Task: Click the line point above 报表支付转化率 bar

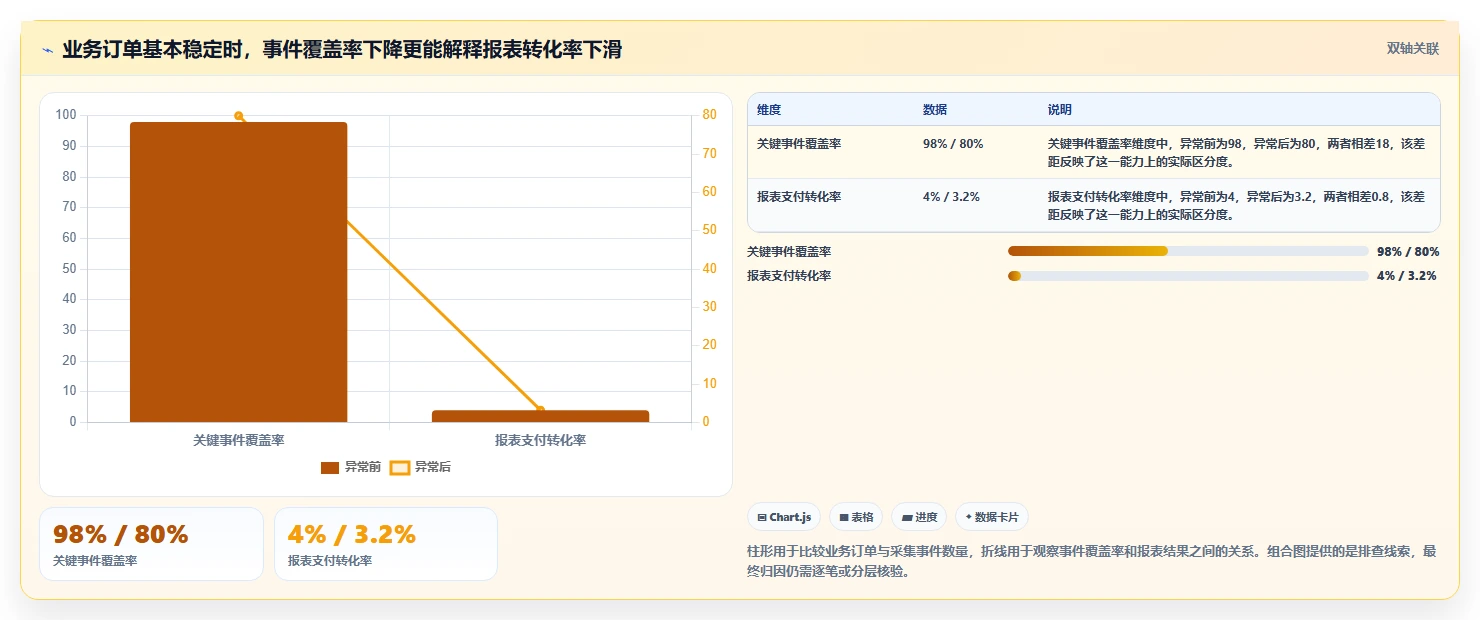Action: point(540,409)
